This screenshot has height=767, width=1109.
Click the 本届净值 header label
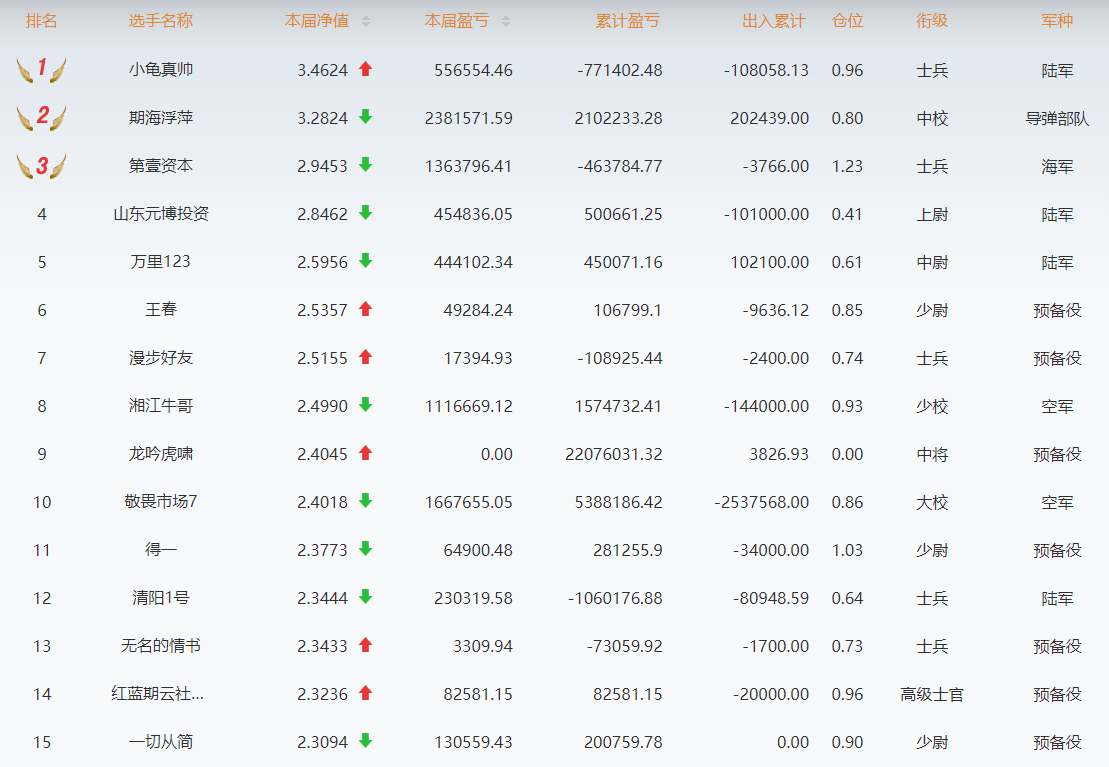coord(317,21)
